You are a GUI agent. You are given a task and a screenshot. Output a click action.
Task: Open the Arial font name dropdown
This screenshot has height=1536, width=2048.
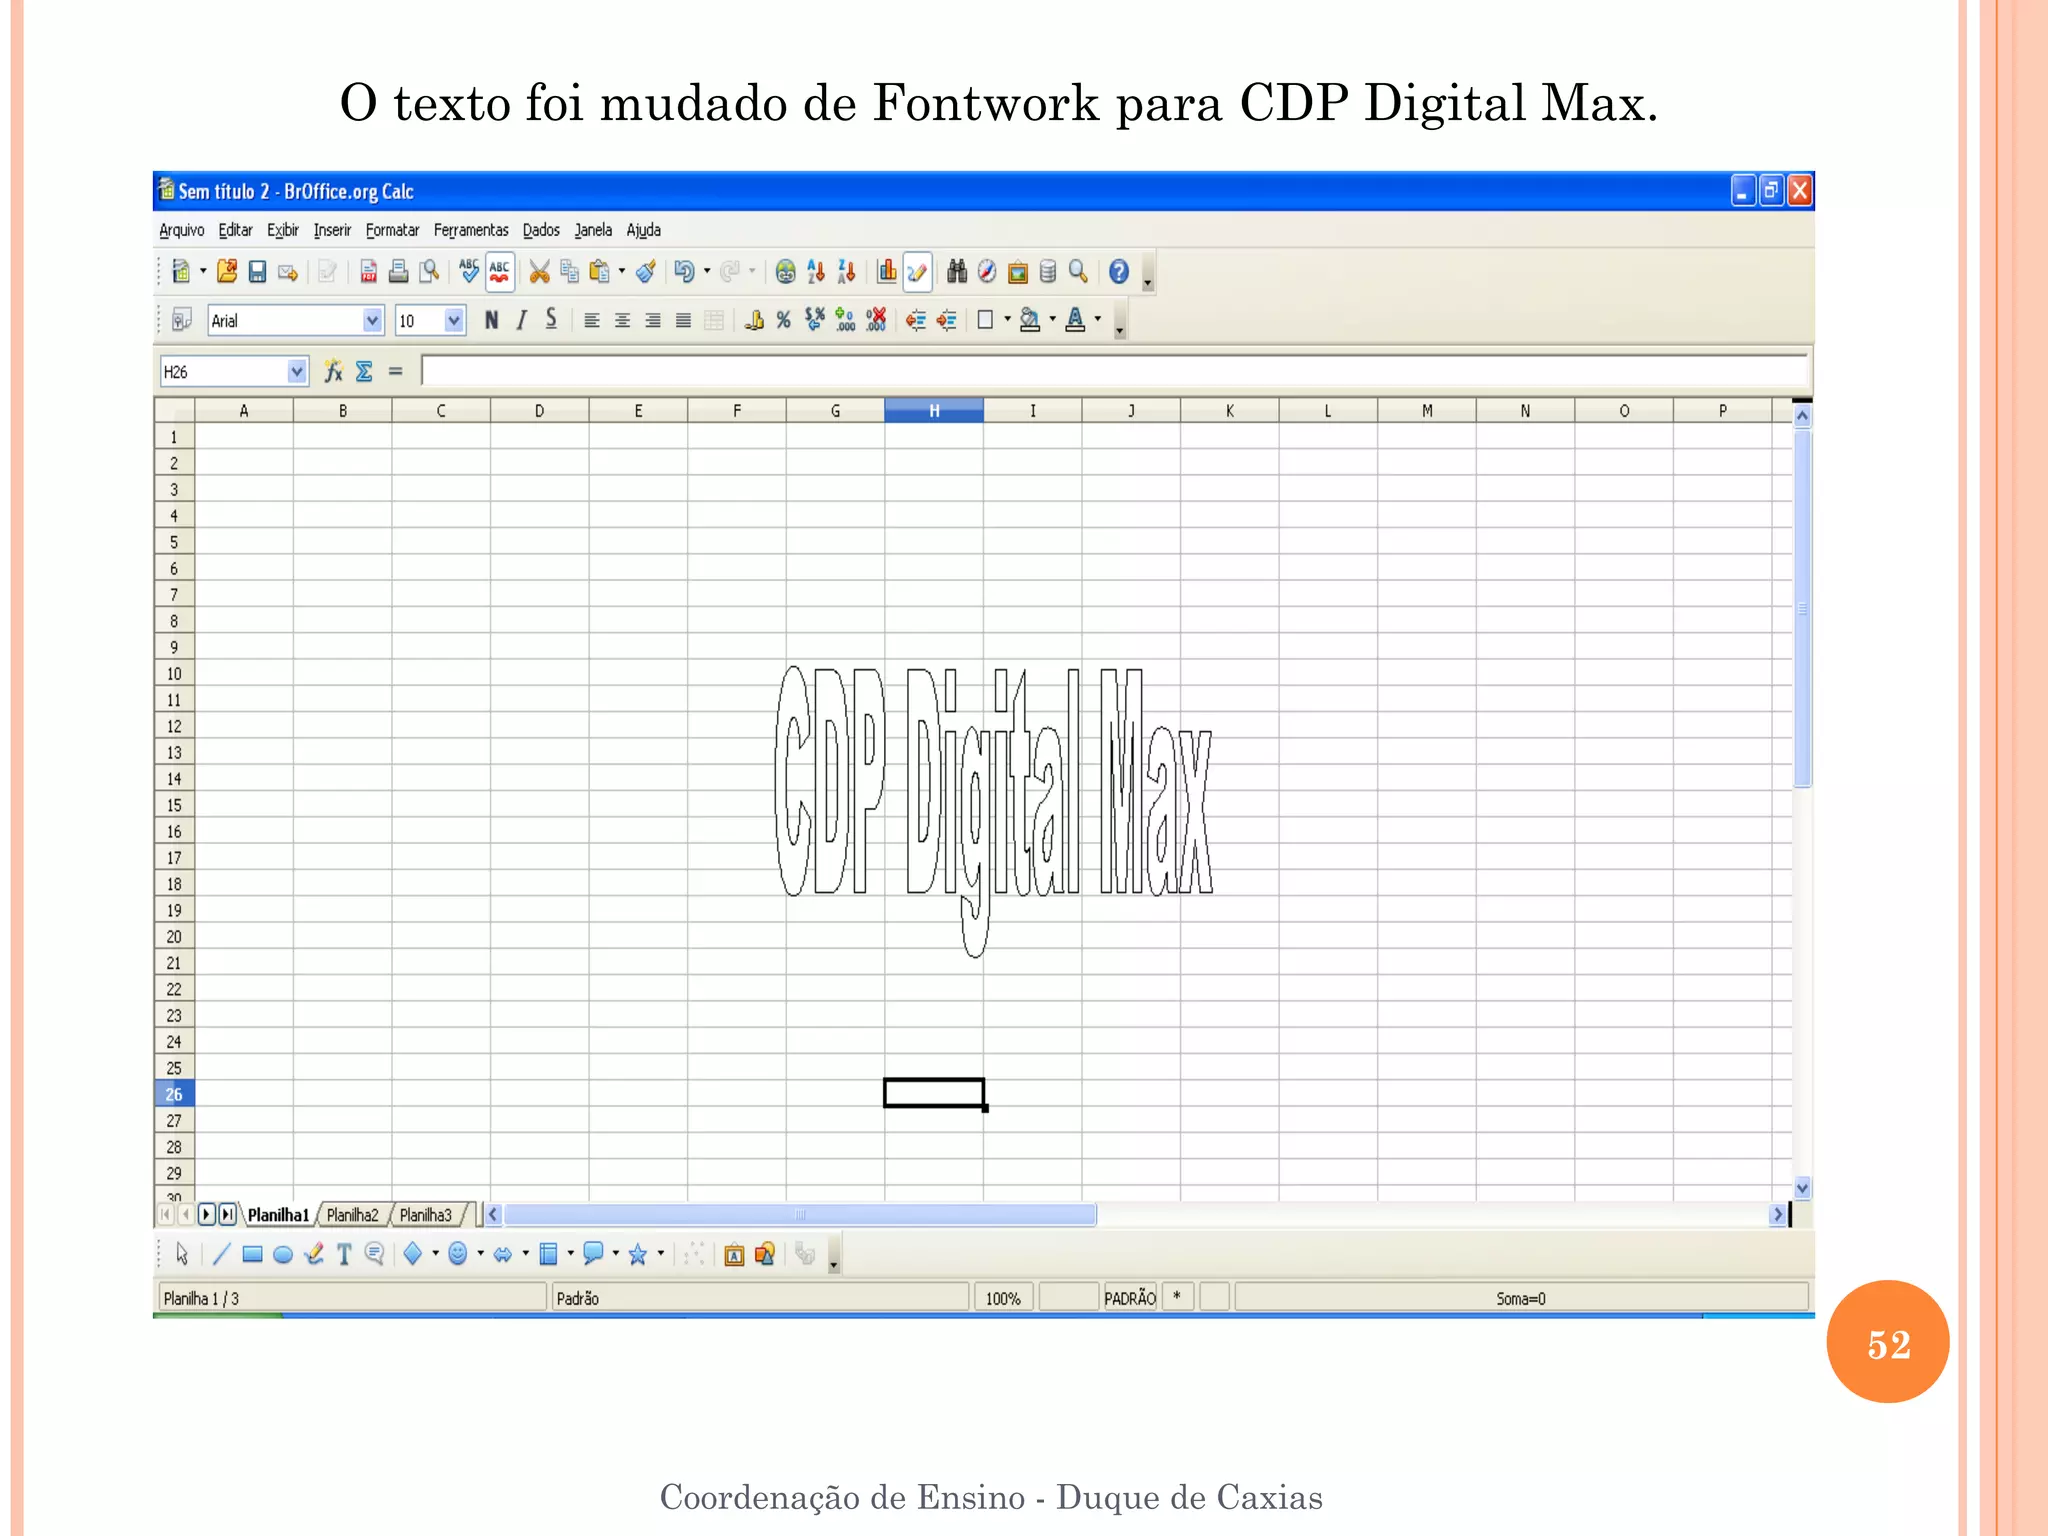[372, 320]
